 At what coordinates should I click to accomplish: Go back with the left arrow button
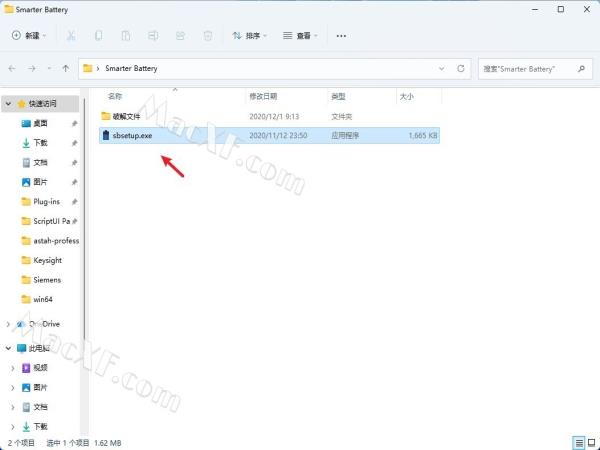(12, 68)
